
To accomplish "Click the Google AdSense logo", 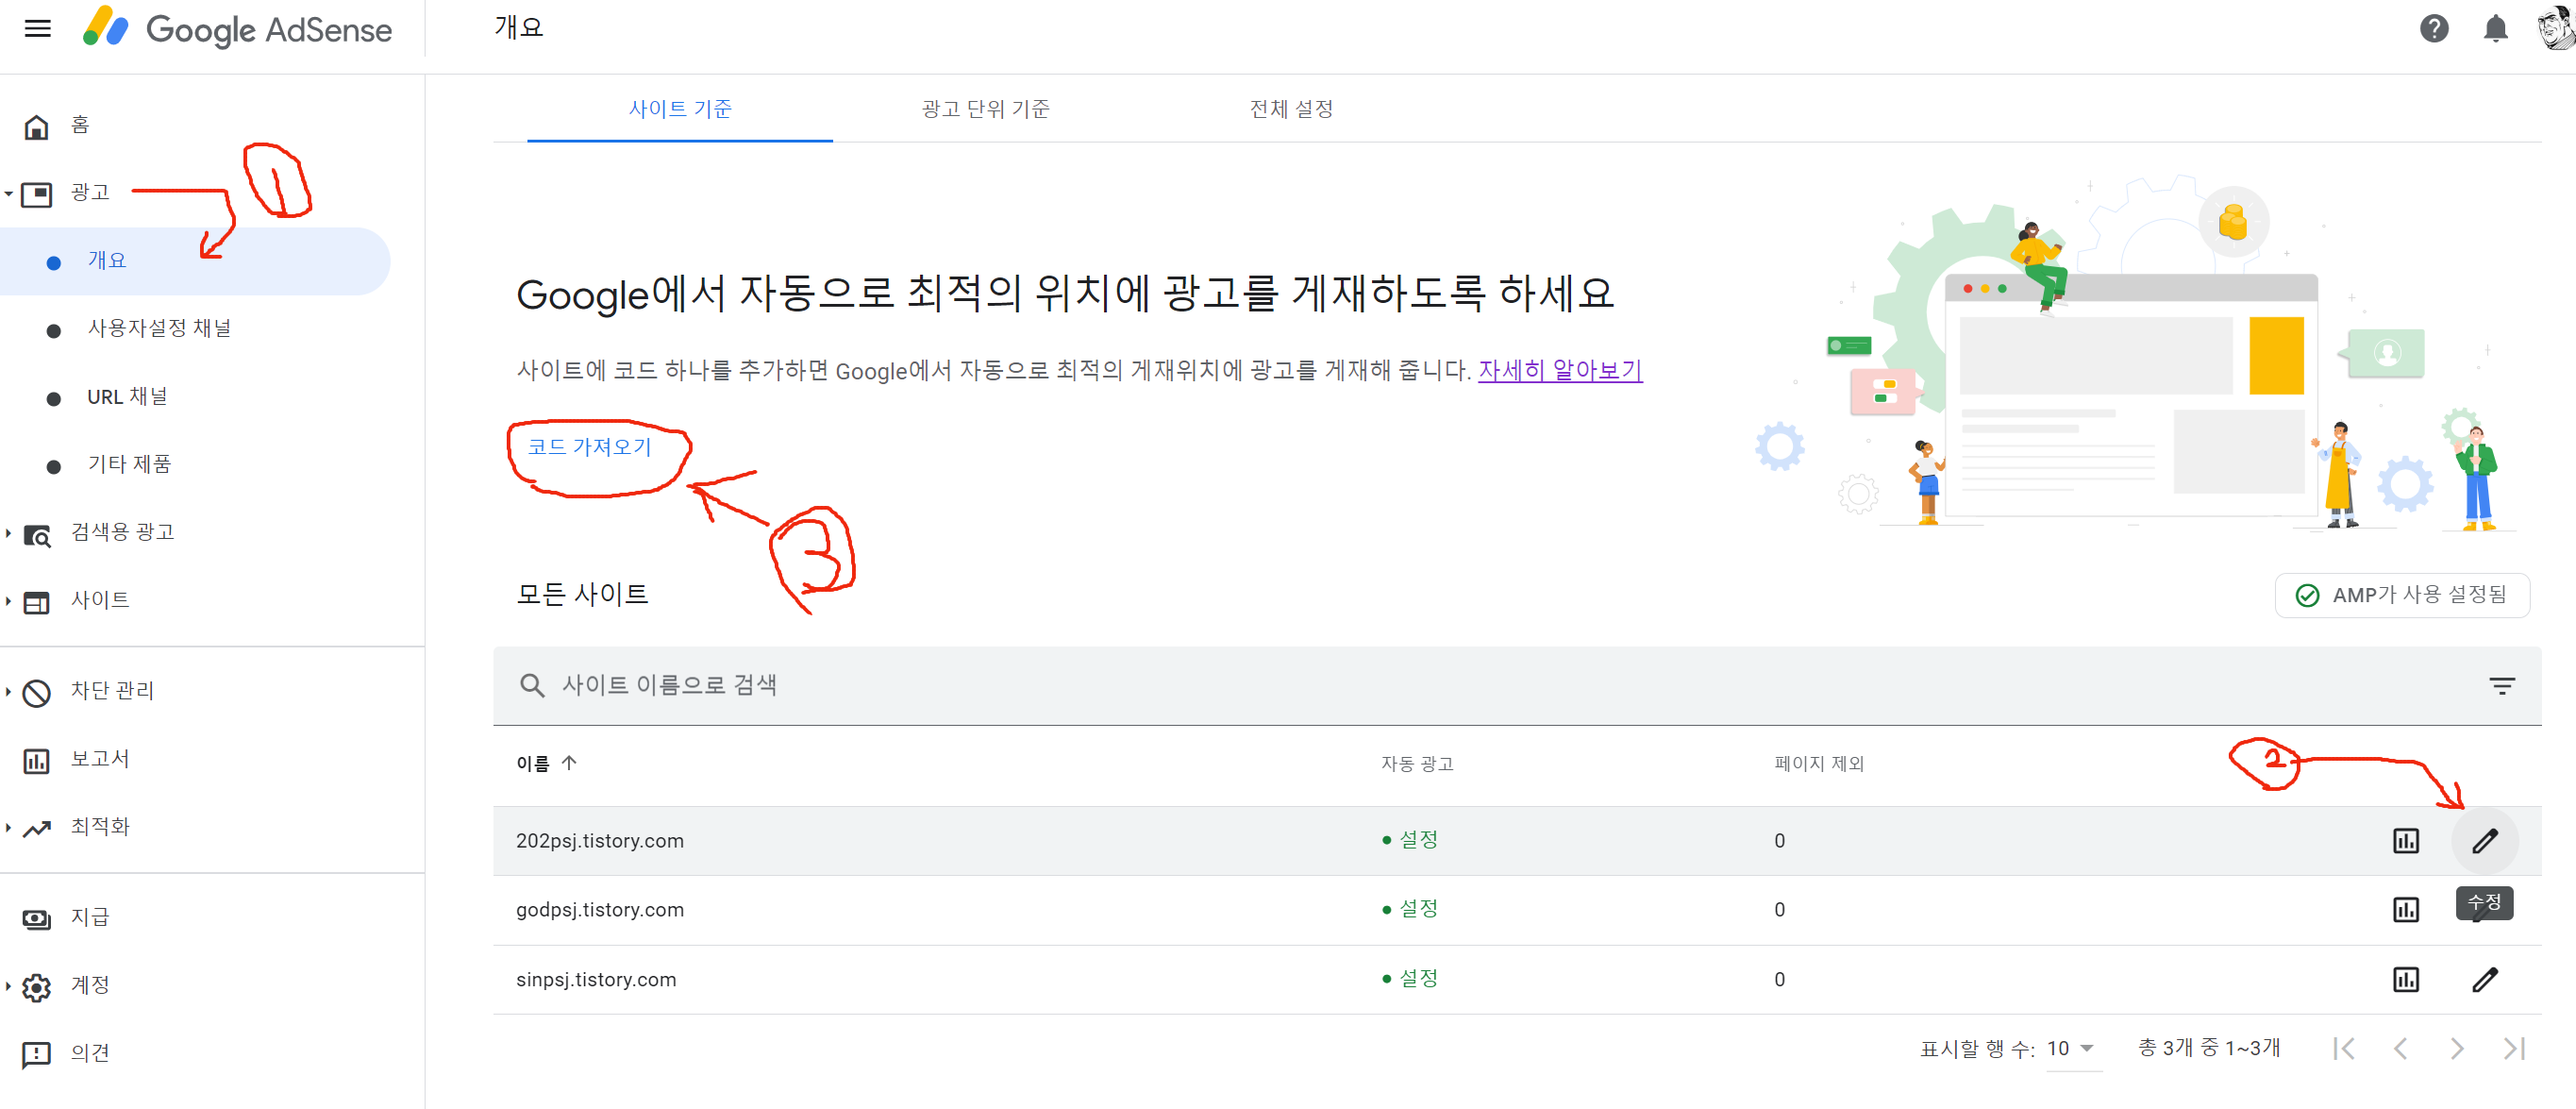I will click(238, 29).
